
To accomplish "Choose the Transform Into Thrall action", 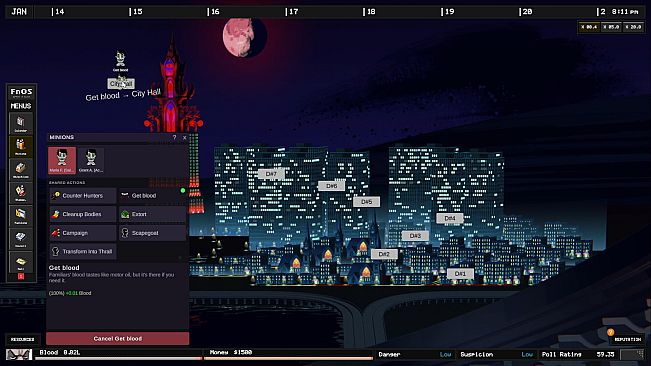I will 83,251.
